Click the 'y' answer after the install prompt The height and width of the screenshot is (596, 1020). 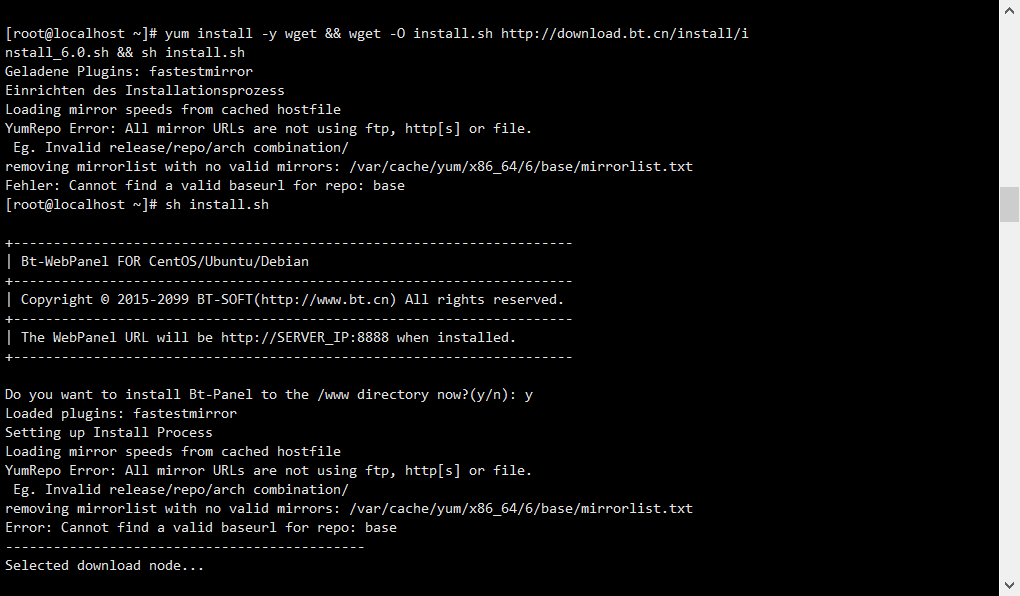(x=529, y=395)
